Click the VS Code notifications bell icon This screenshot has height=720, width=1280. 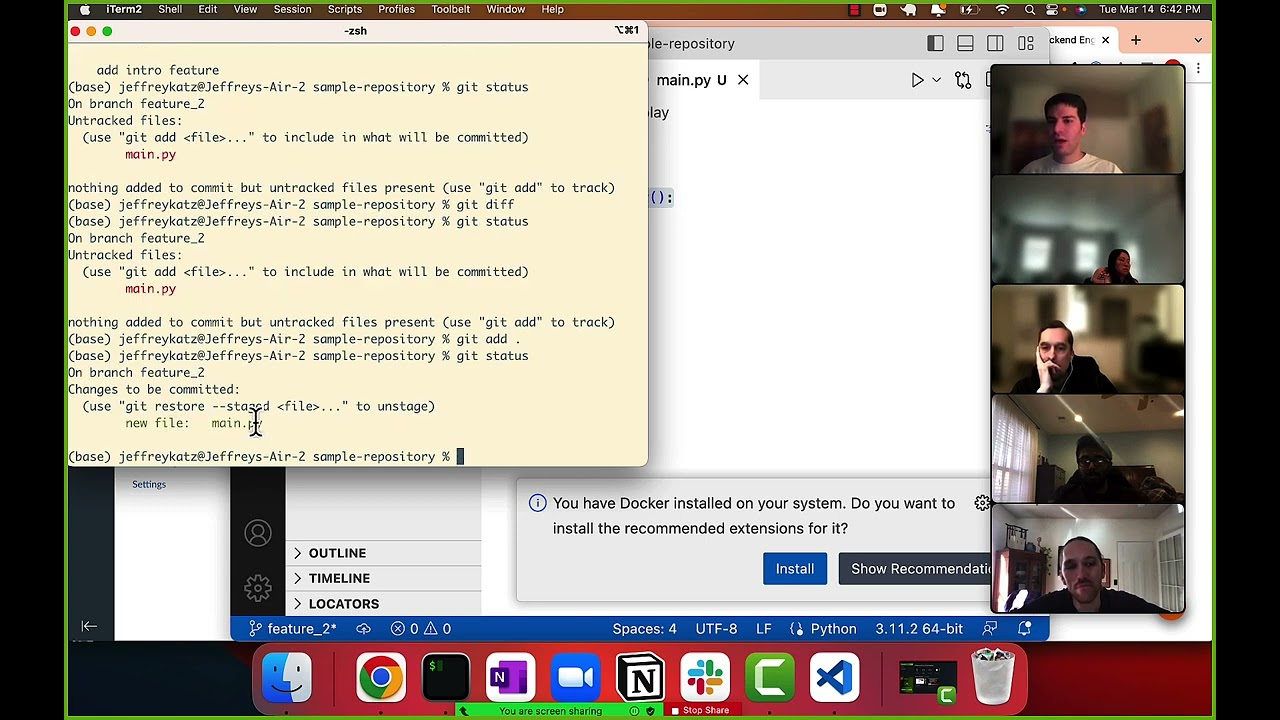pyautogui.click(x=1025, y=629)
